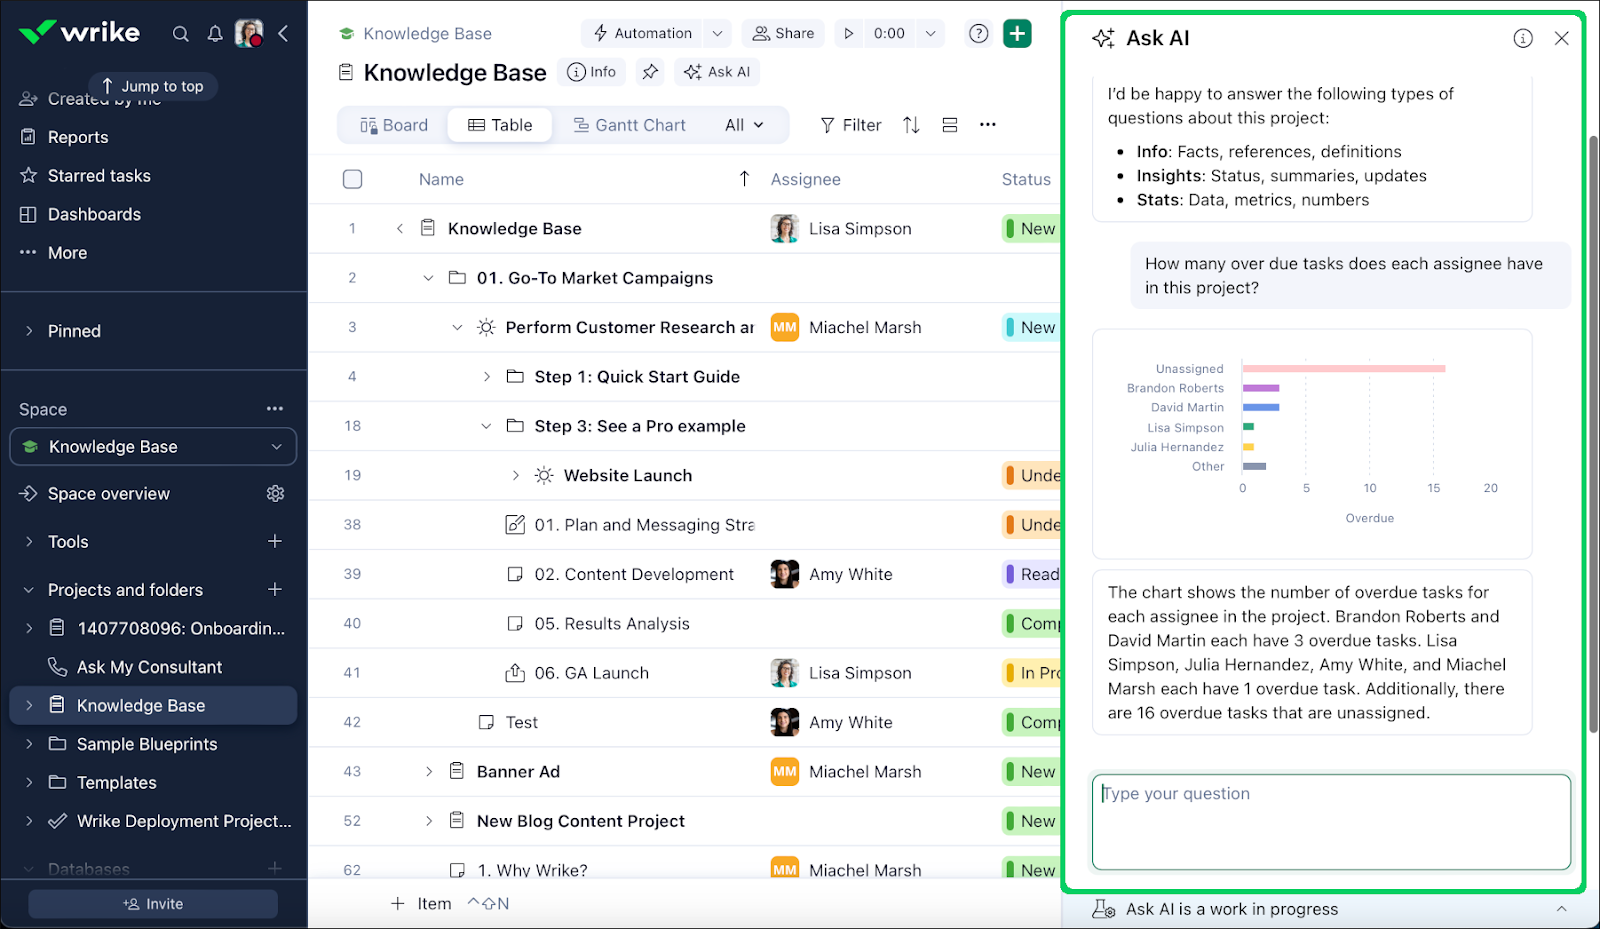Add a new tool with plus icon
The width and height of the screenshot is (1600, 929).
(275, 541)
